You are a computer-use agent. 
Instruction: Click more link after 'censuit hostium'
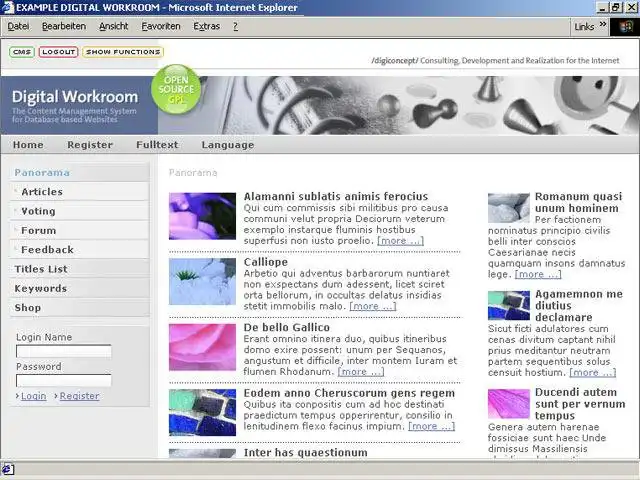coord(593,373)
